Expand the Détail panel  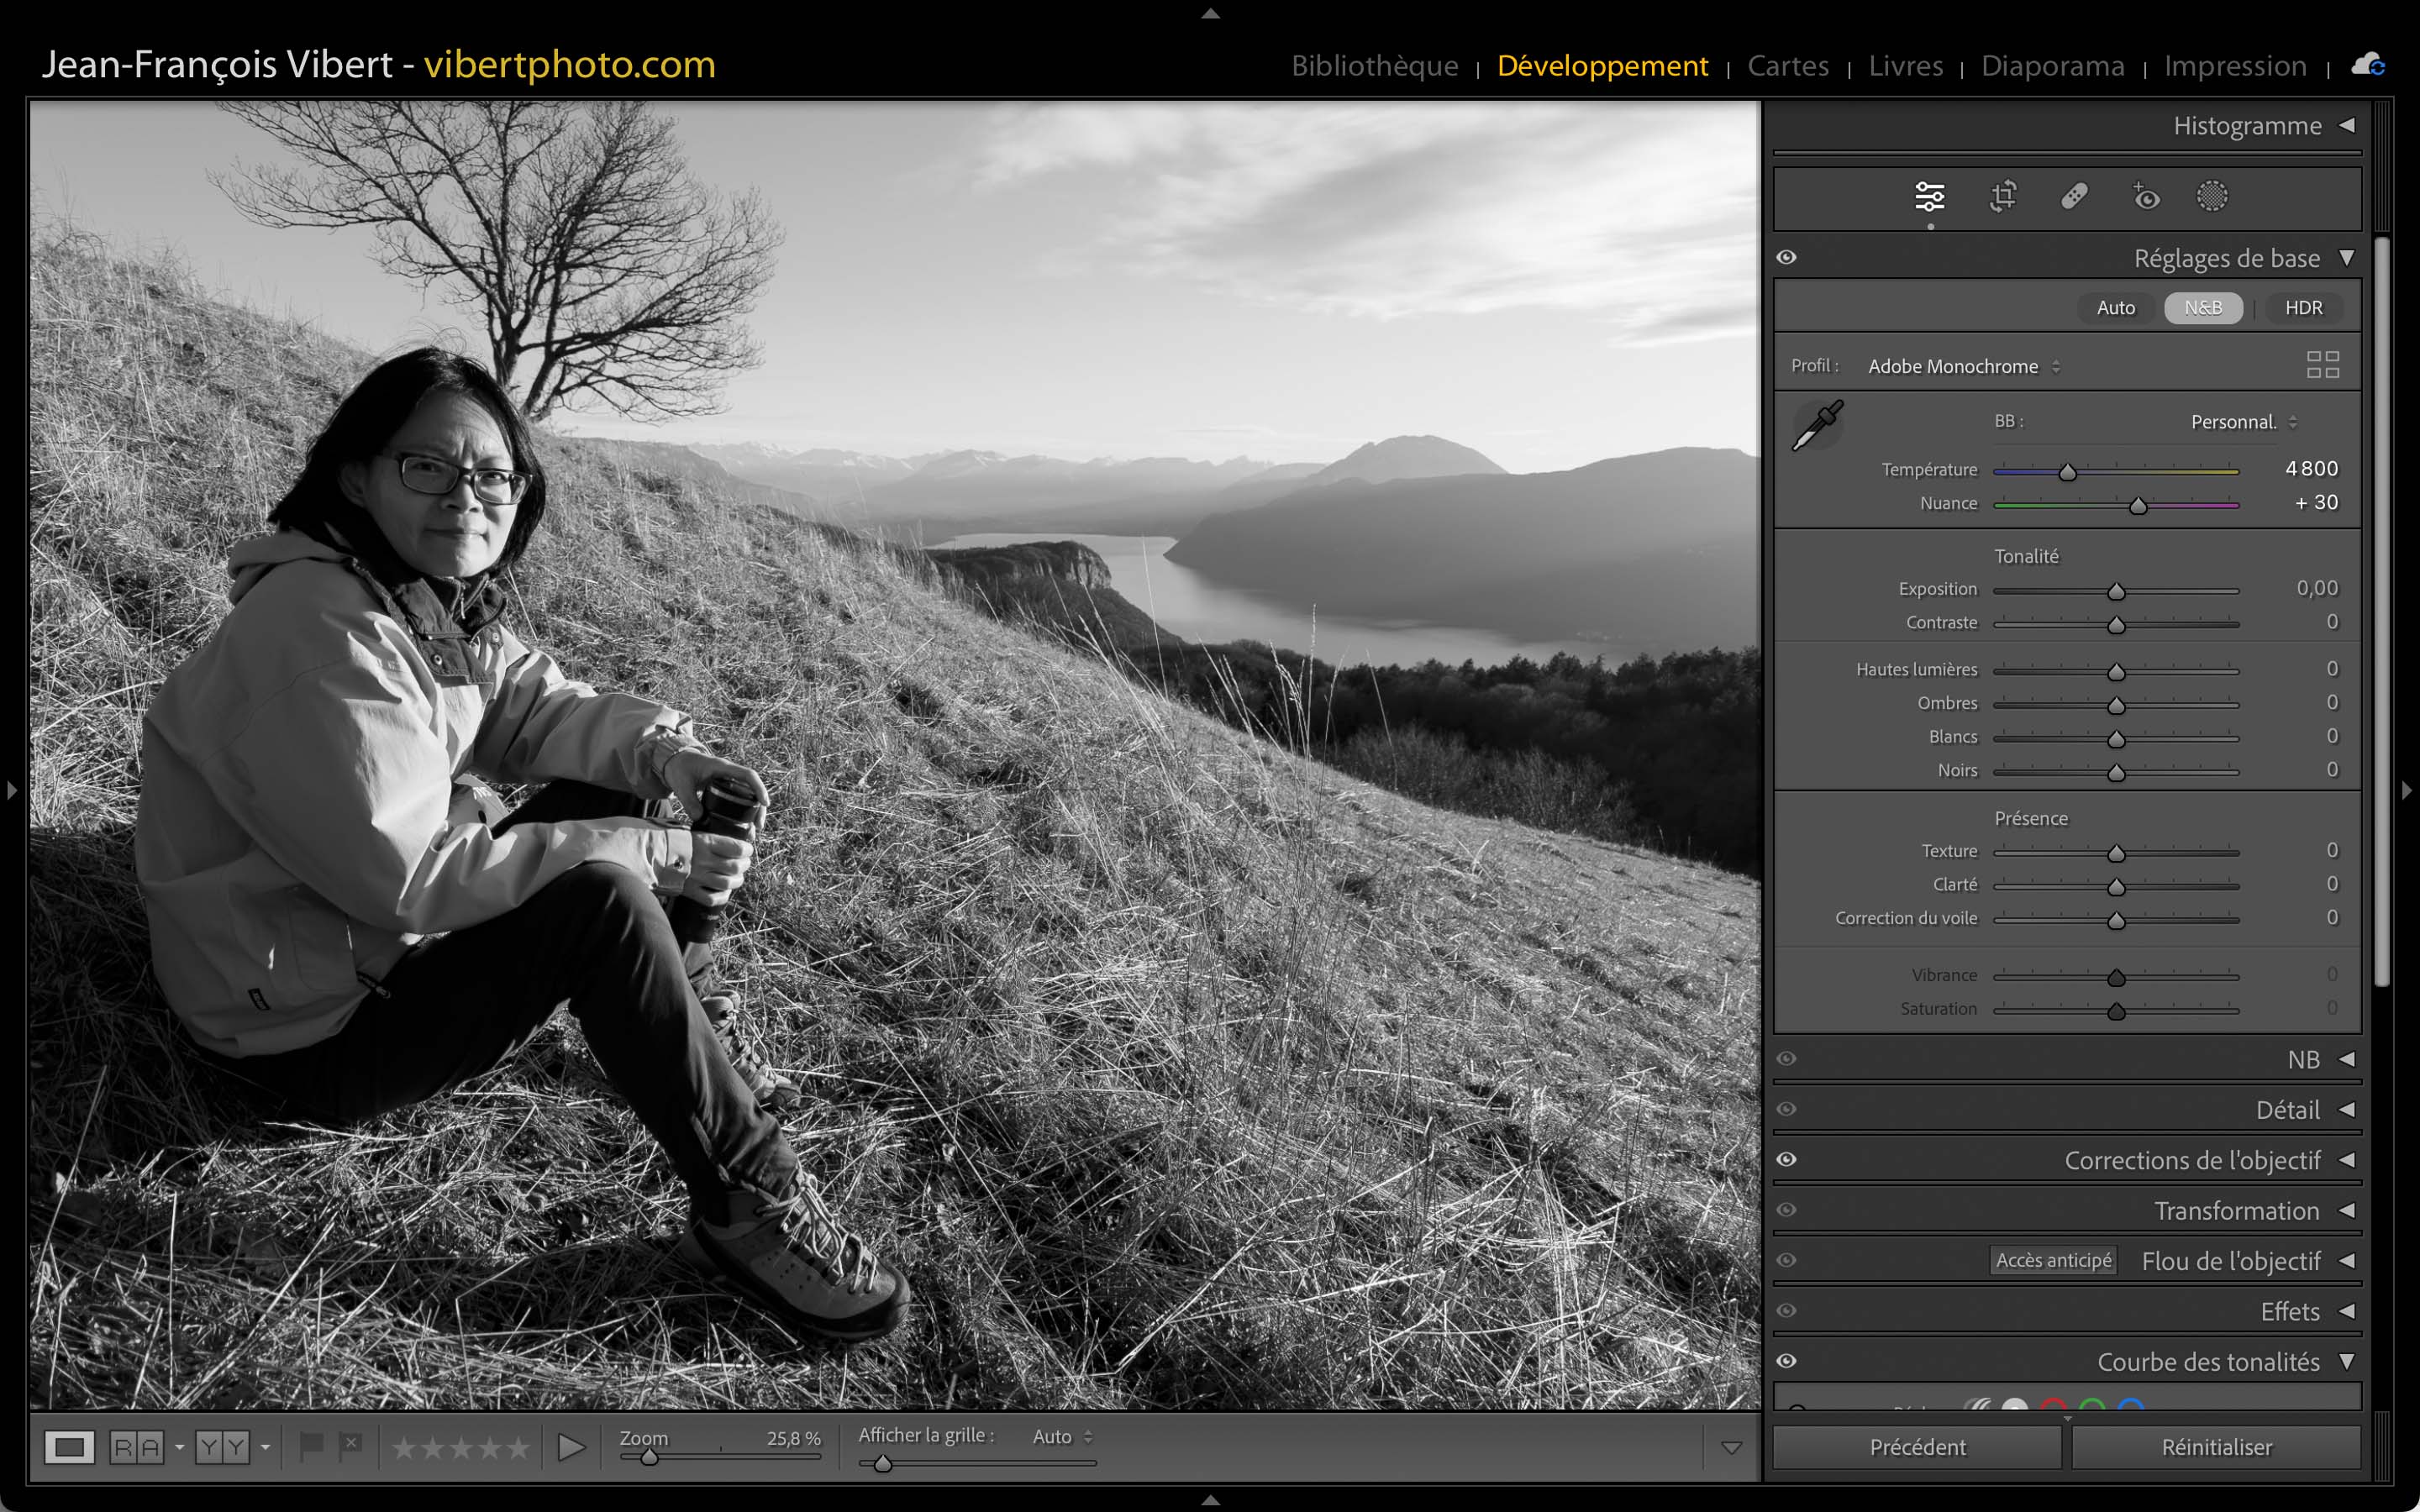[2346, 1110]
